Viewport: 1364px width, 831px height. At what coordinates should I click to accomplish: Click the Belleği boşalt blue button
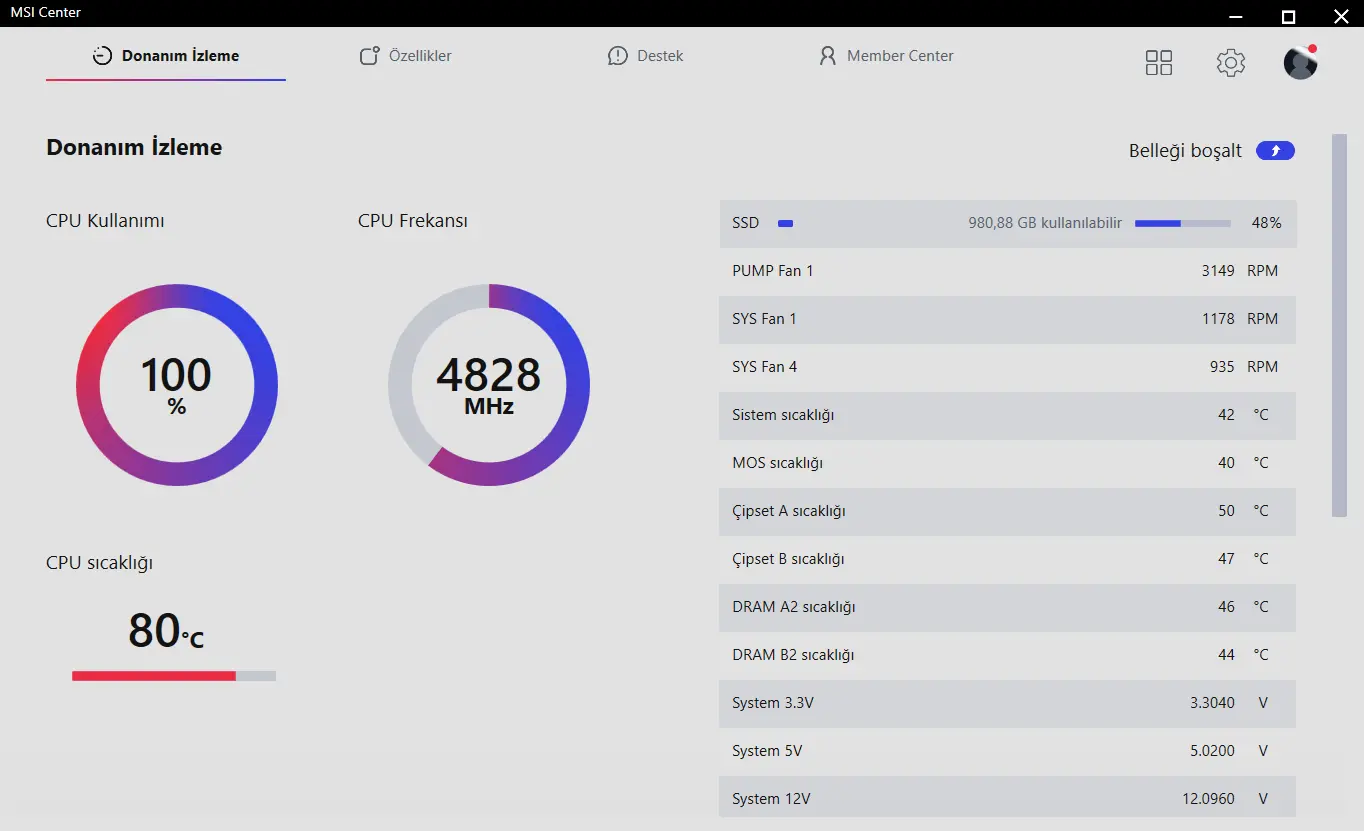pyautogui.click(x=1275, y=151)
